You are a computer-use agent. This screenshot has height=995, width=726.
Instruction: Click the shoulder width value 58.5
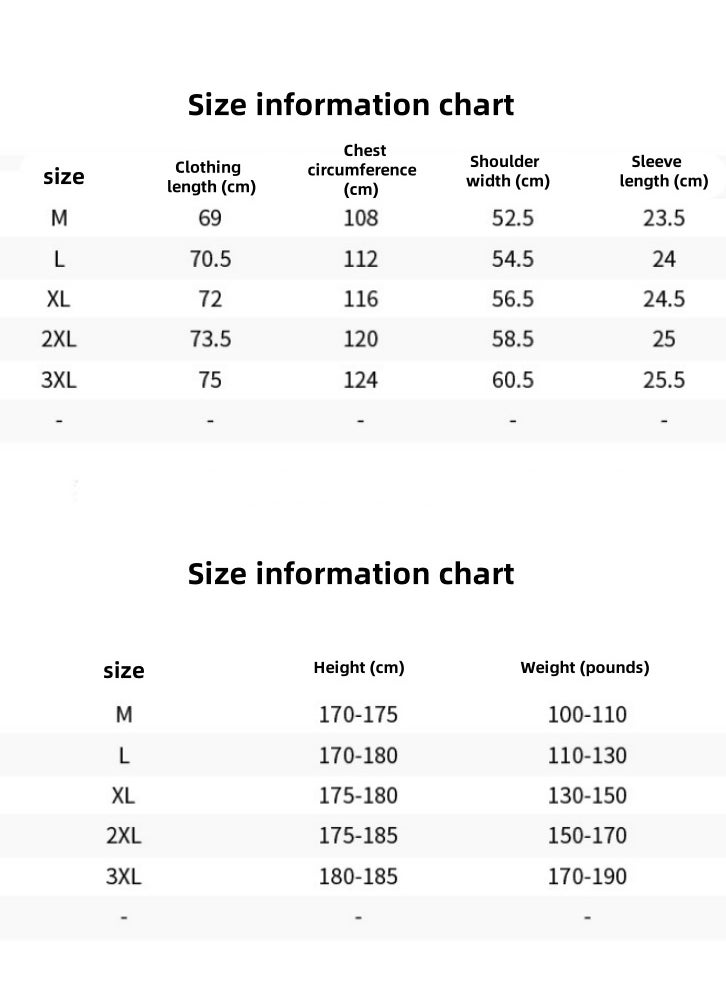tap(513, 339)
